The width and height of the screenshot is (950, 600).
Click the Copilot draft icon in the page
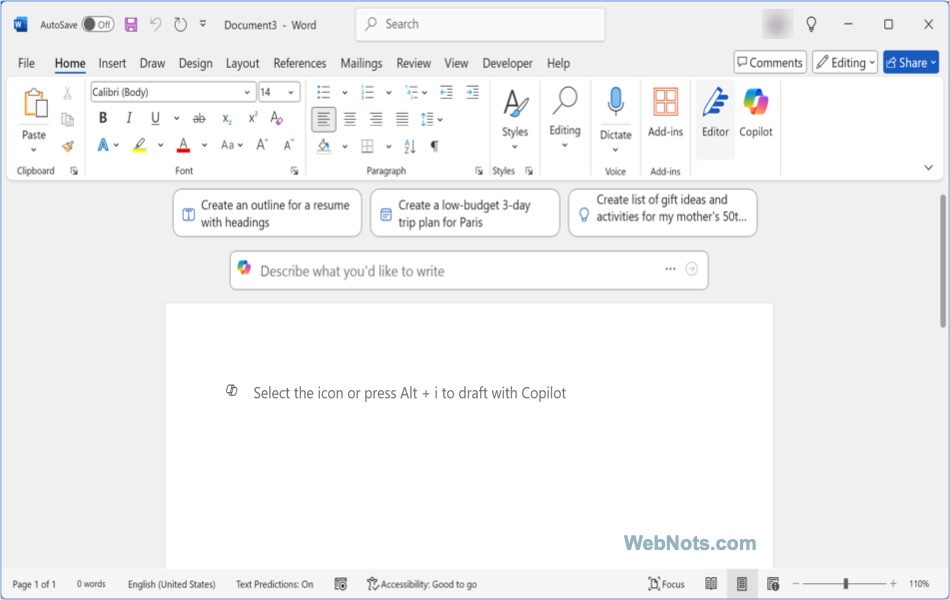click(231, 390)
